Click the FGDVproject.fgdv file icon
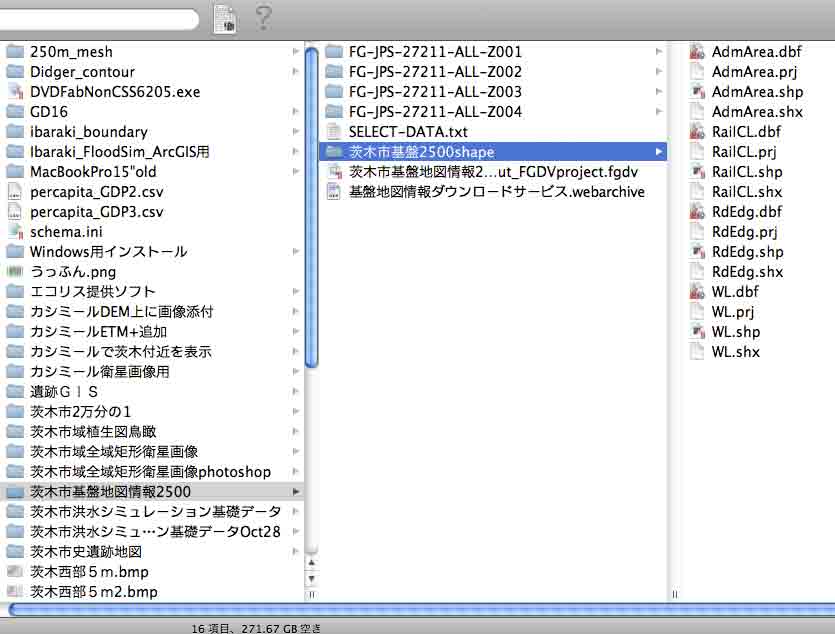Screen dimensions: 835x634 pyautogui.click(x=334, y=171)
